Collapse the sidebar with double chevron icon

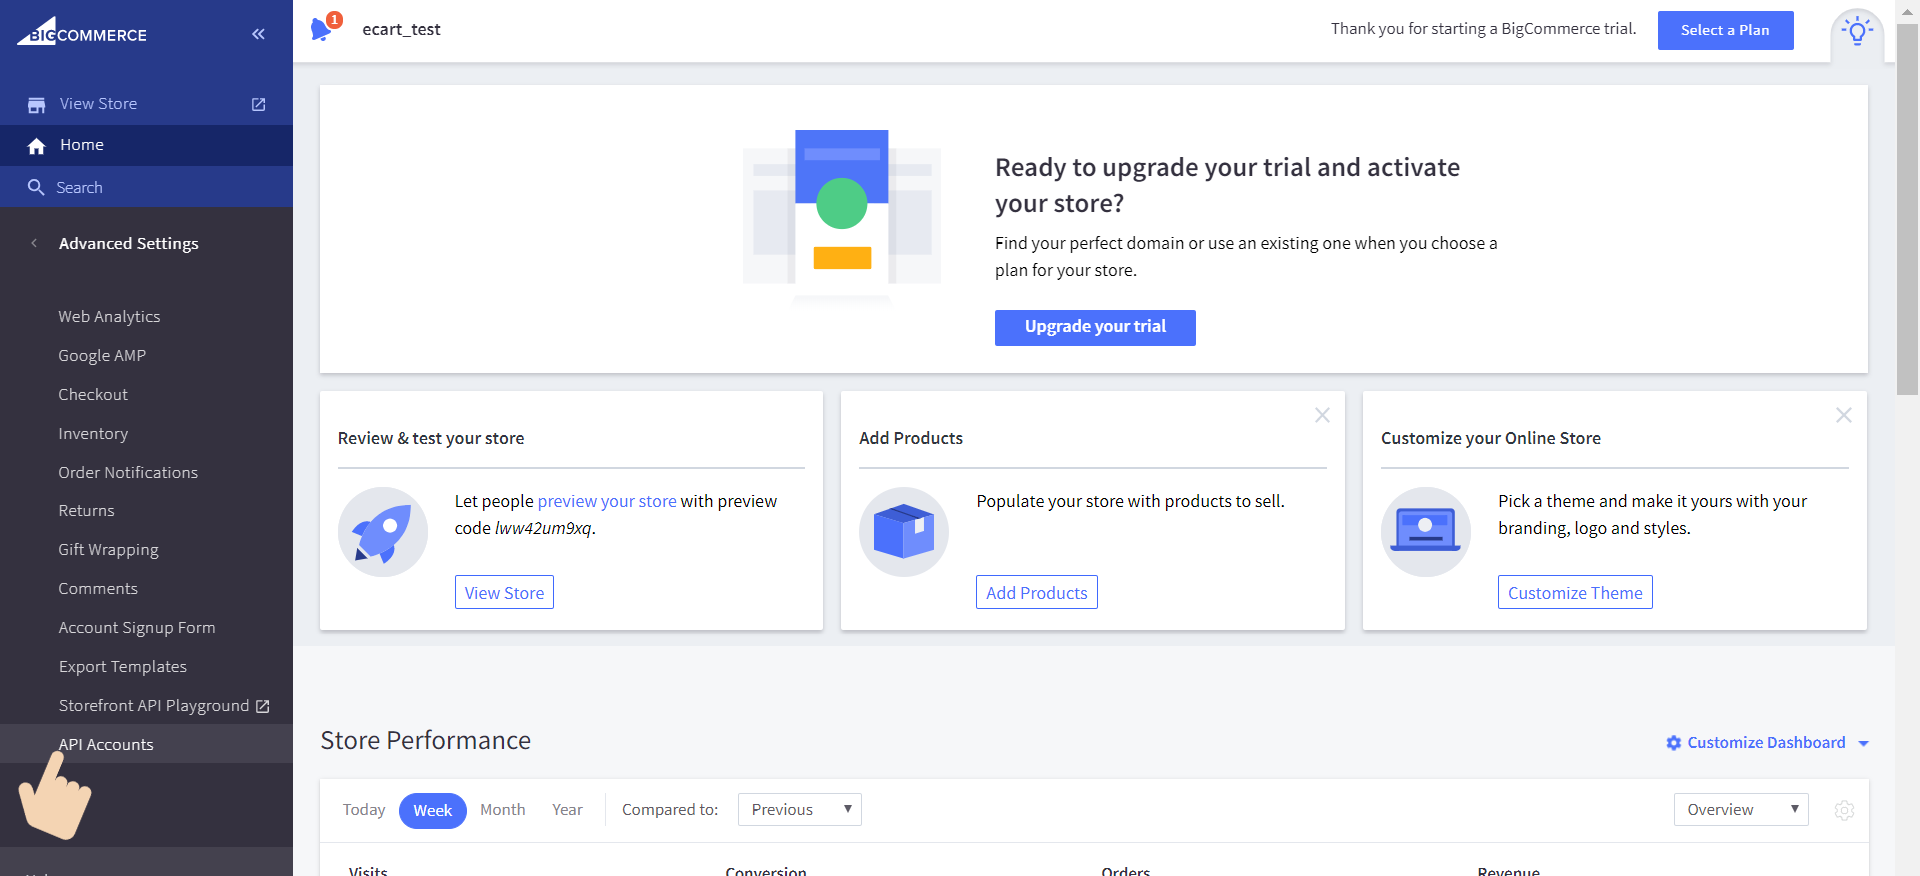(x=258, y=34)
